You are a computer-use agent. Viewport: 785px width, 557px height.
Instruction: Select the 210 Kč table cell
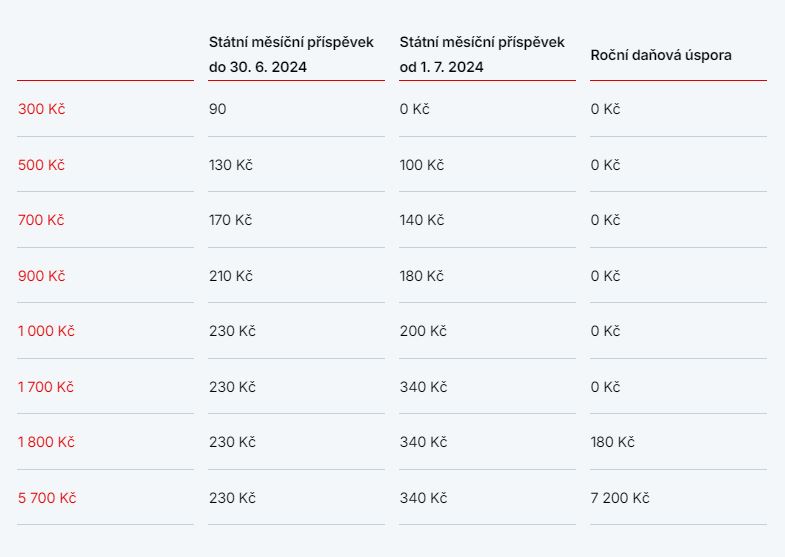point(232,276)
